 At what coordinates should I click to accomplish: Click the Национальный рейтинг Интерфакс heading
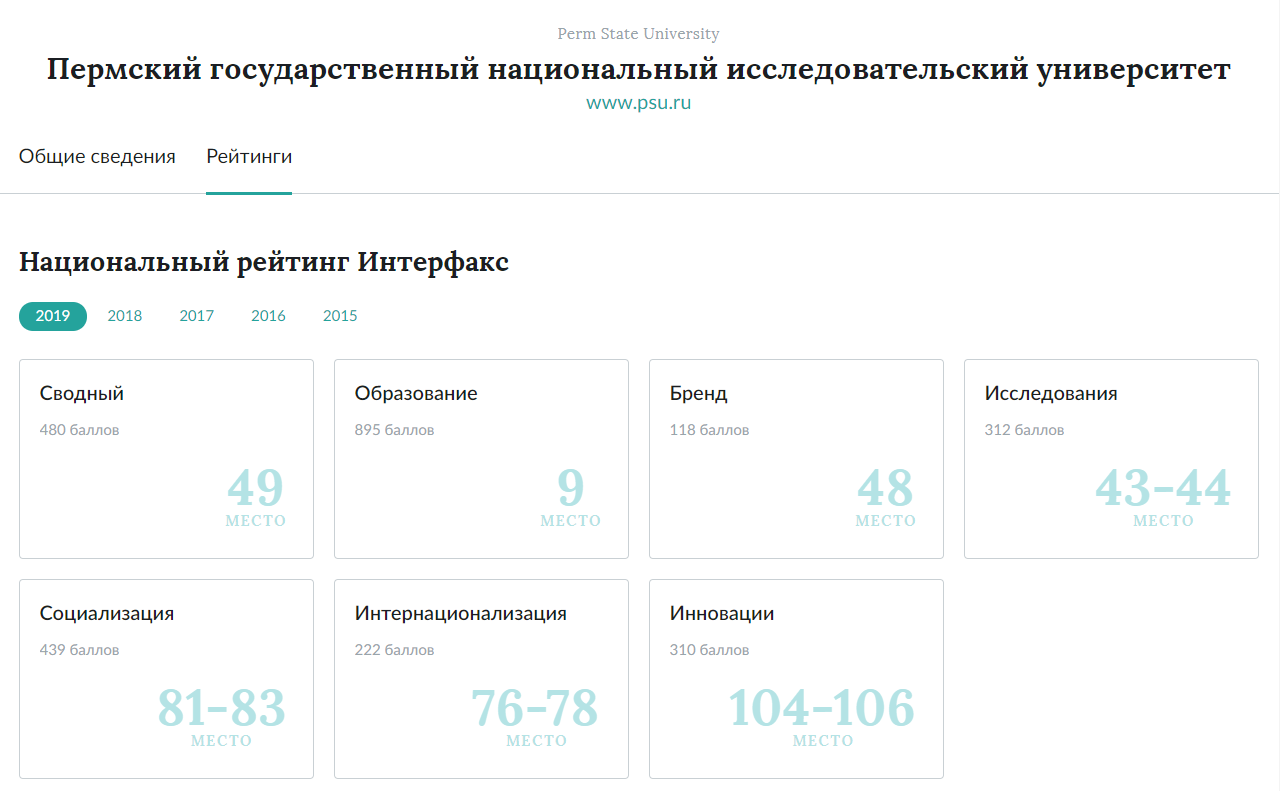click(264, 263)
